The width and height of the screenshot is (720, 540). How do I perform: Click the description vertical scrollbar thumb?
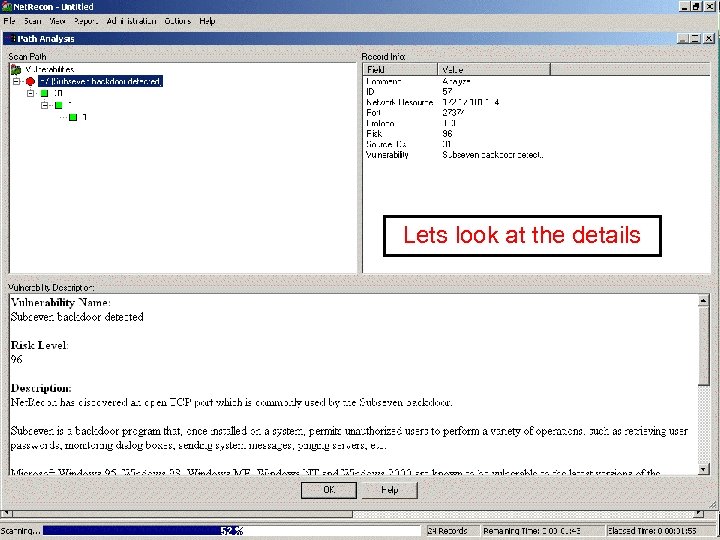click(x=703, y=346)
